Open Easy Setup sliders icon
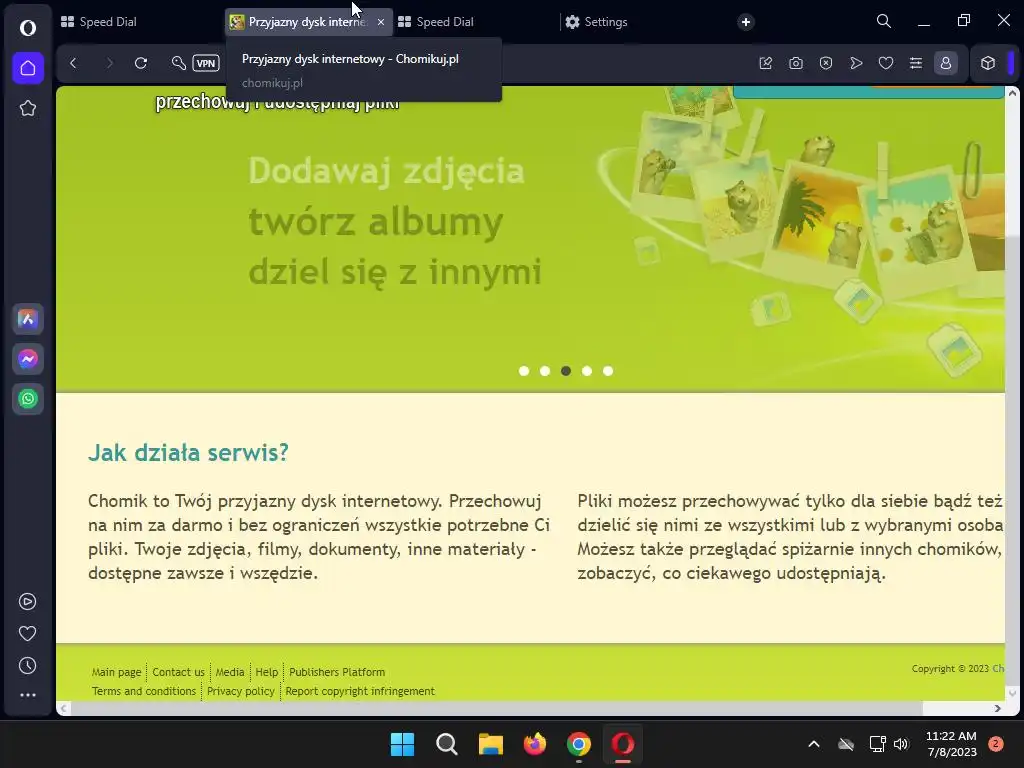The width and height of the screenshot is (1024, 768). [x=916, y=63]
